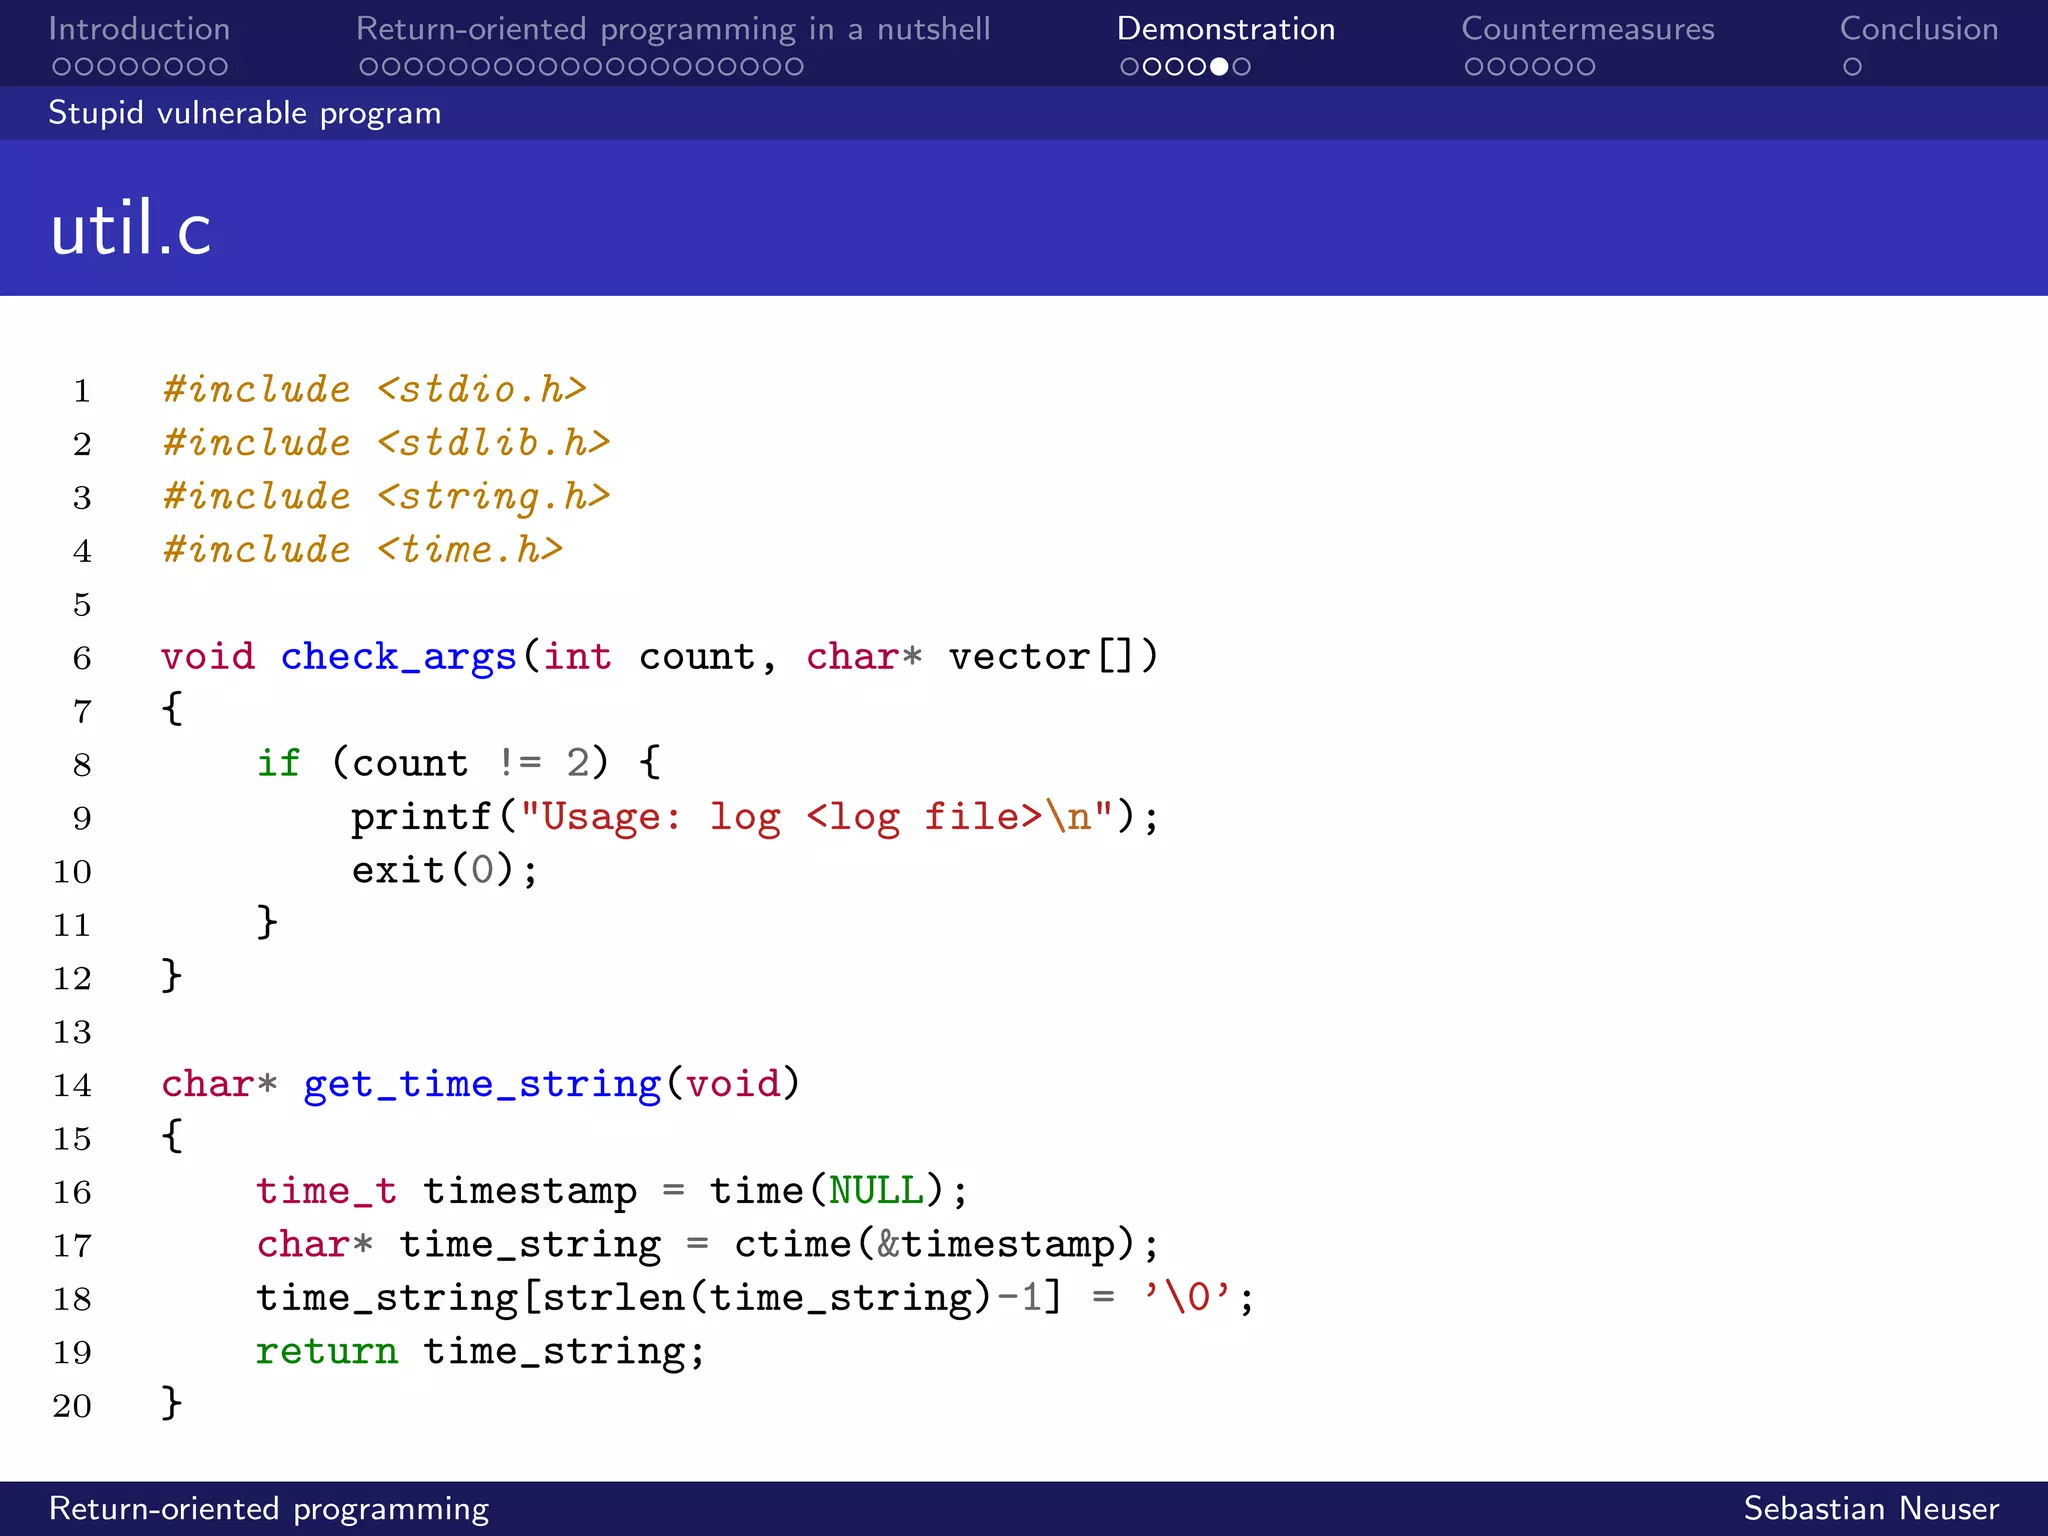Open the Introduction section link
This screenshot has height=1536, width=2048.
[x=139, y=29]
